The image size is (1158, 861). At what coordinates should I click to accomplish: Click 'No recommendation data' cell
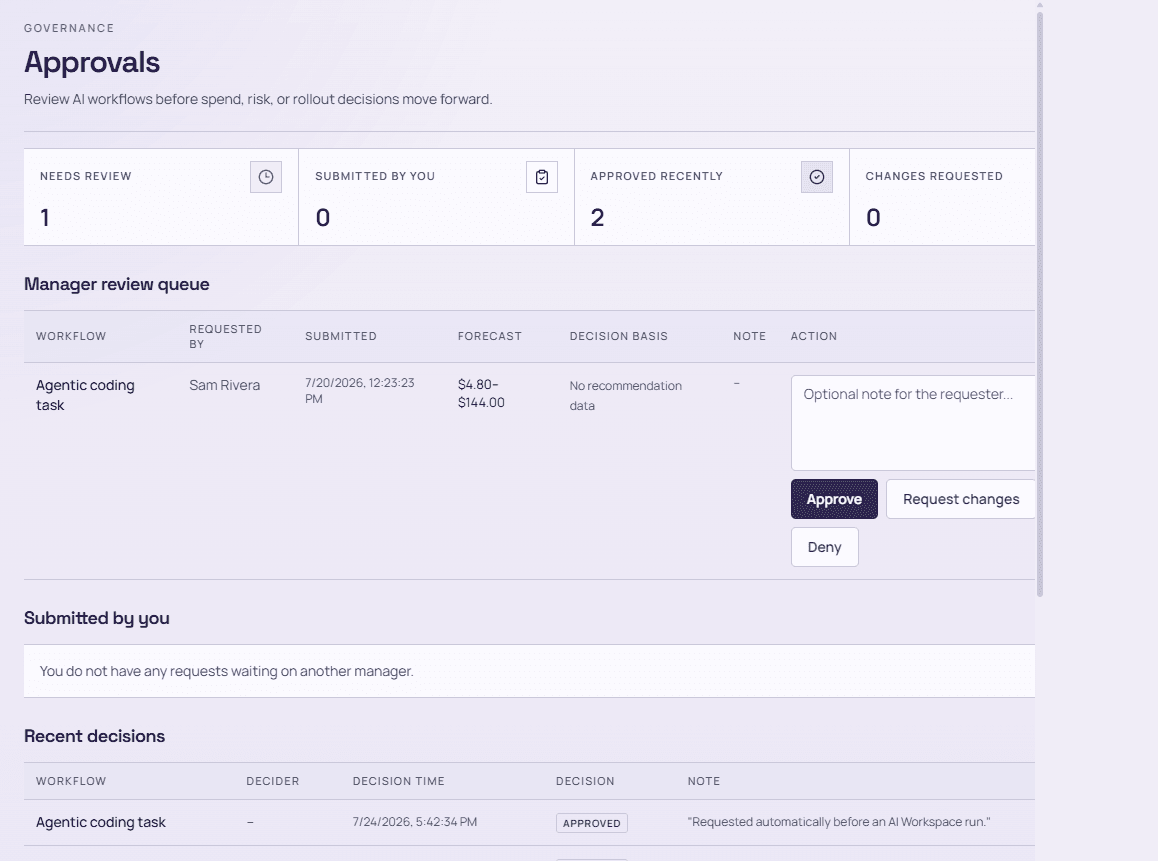626,395
